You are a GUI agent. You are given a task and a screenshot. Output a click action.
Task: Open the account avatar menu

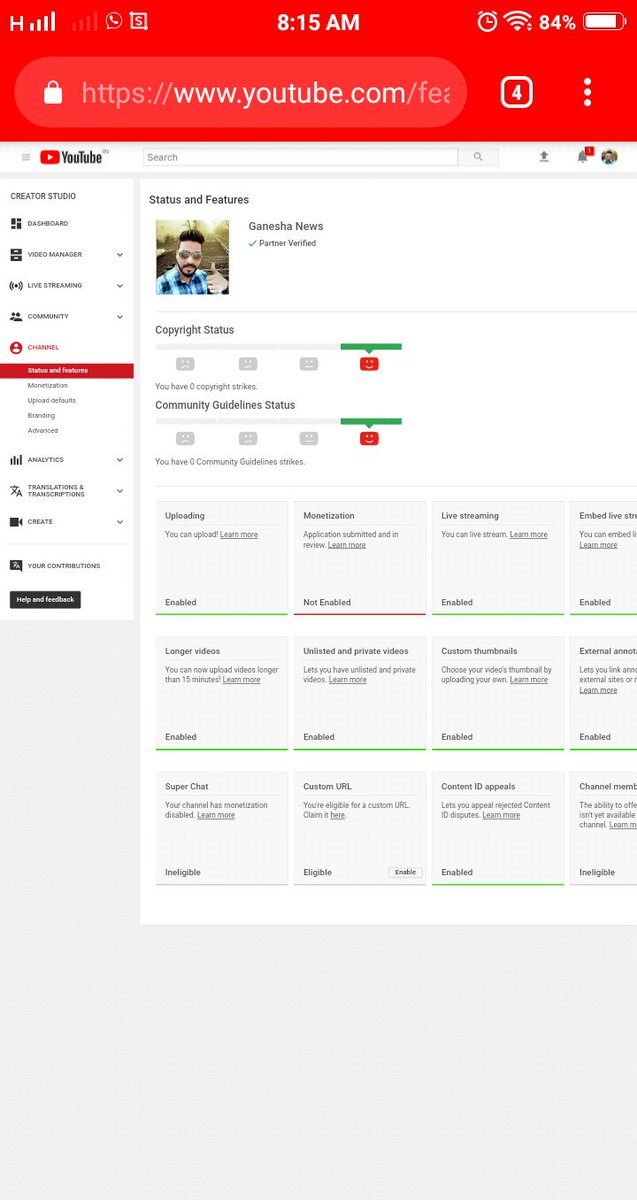coord(609,157)
